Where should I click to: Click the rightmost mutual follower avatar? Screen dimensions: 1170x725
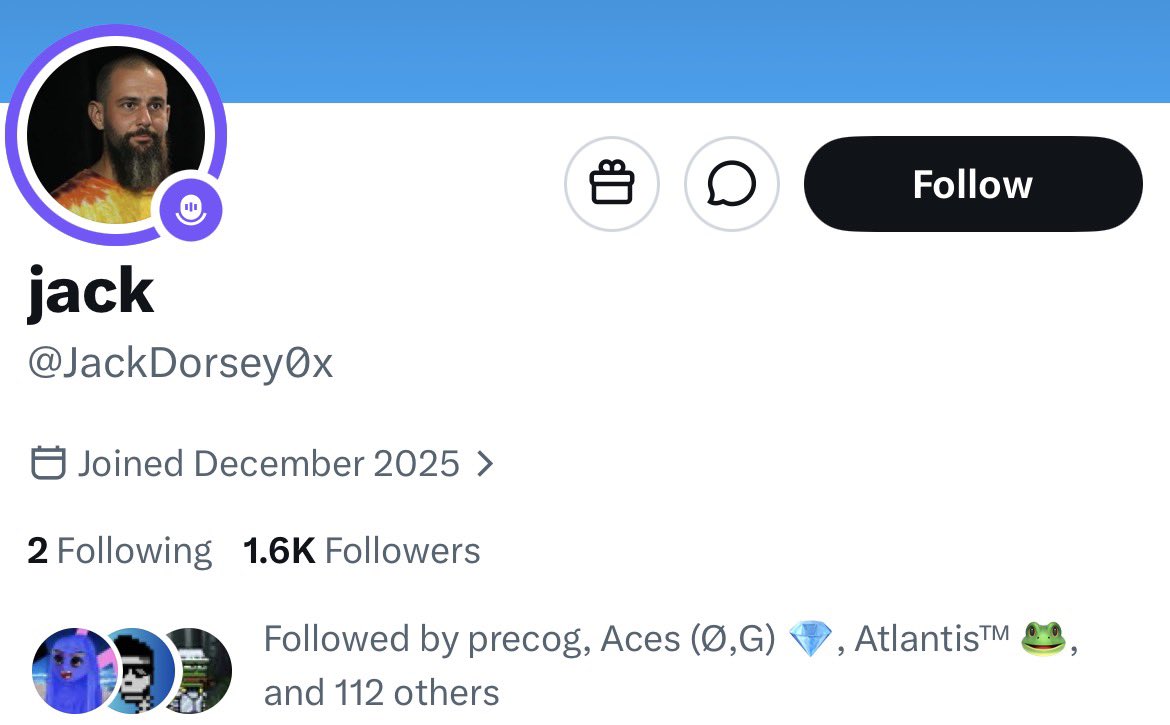[202, 670]
